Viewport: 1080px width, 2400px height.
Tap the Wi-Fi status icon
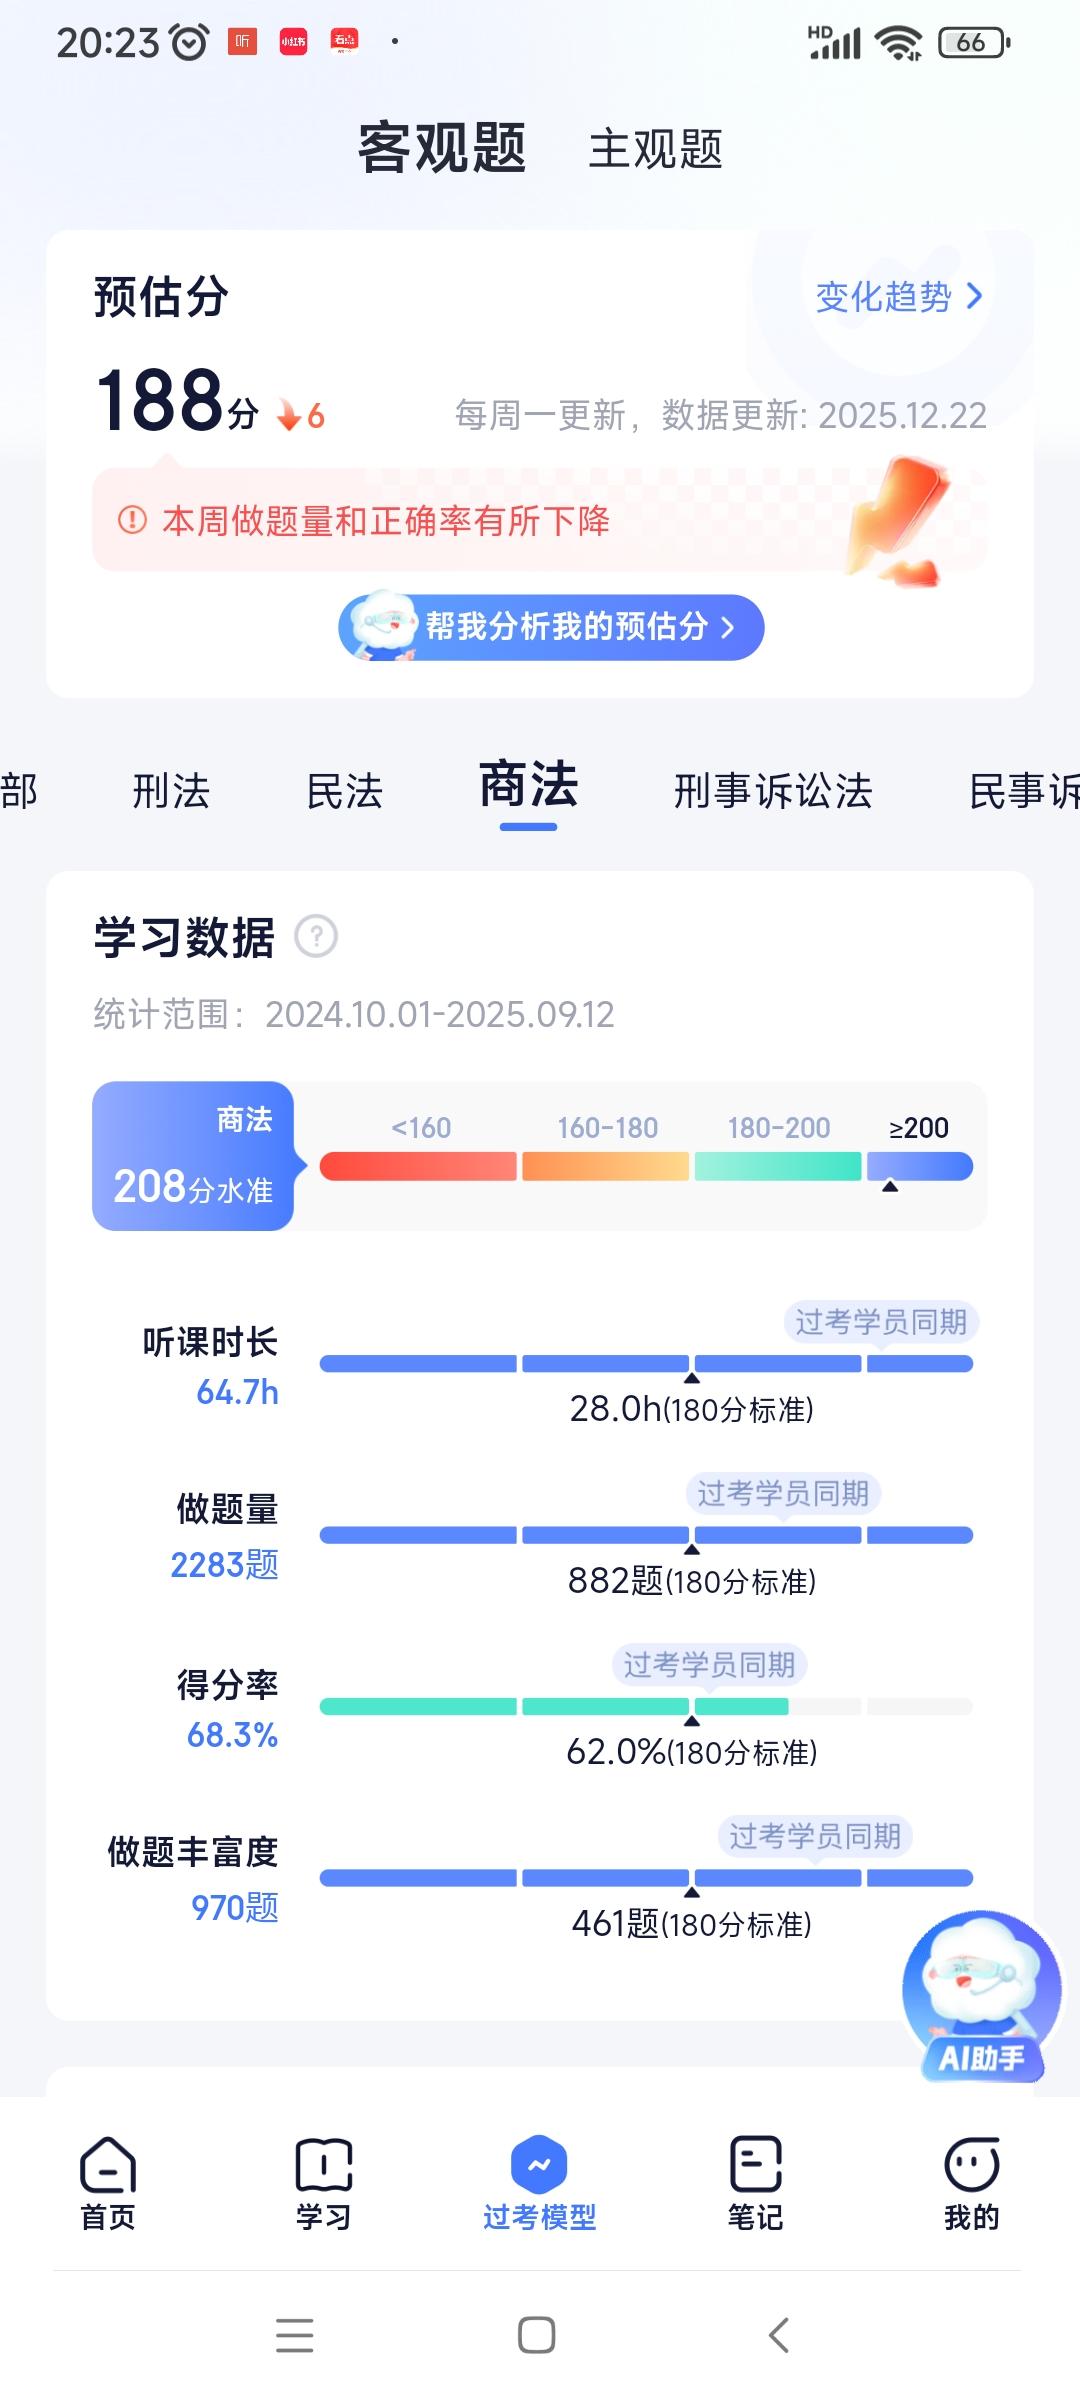click(898, 42)
